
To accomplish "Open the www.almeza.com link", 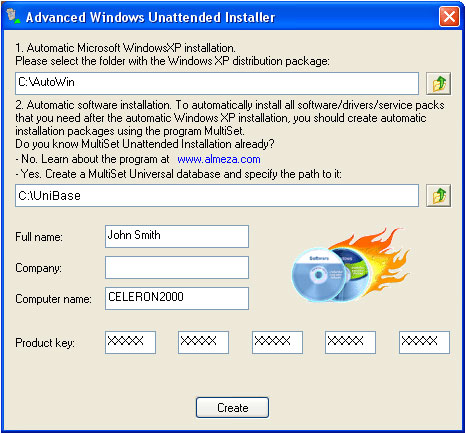I will (219, 159).
